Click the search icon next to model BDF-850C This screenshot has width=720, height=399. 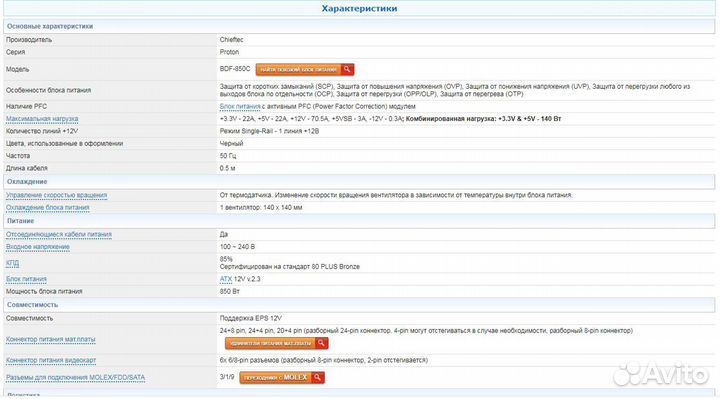(348, 69)
